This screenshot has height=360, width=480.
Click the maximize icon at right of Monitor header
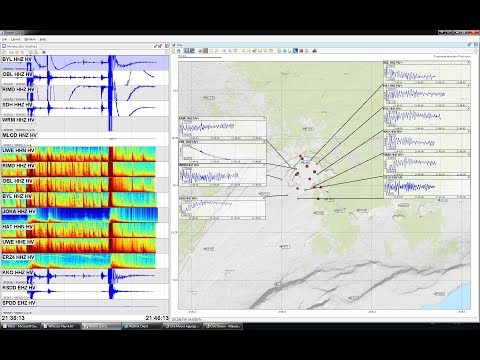coord(167,46)
